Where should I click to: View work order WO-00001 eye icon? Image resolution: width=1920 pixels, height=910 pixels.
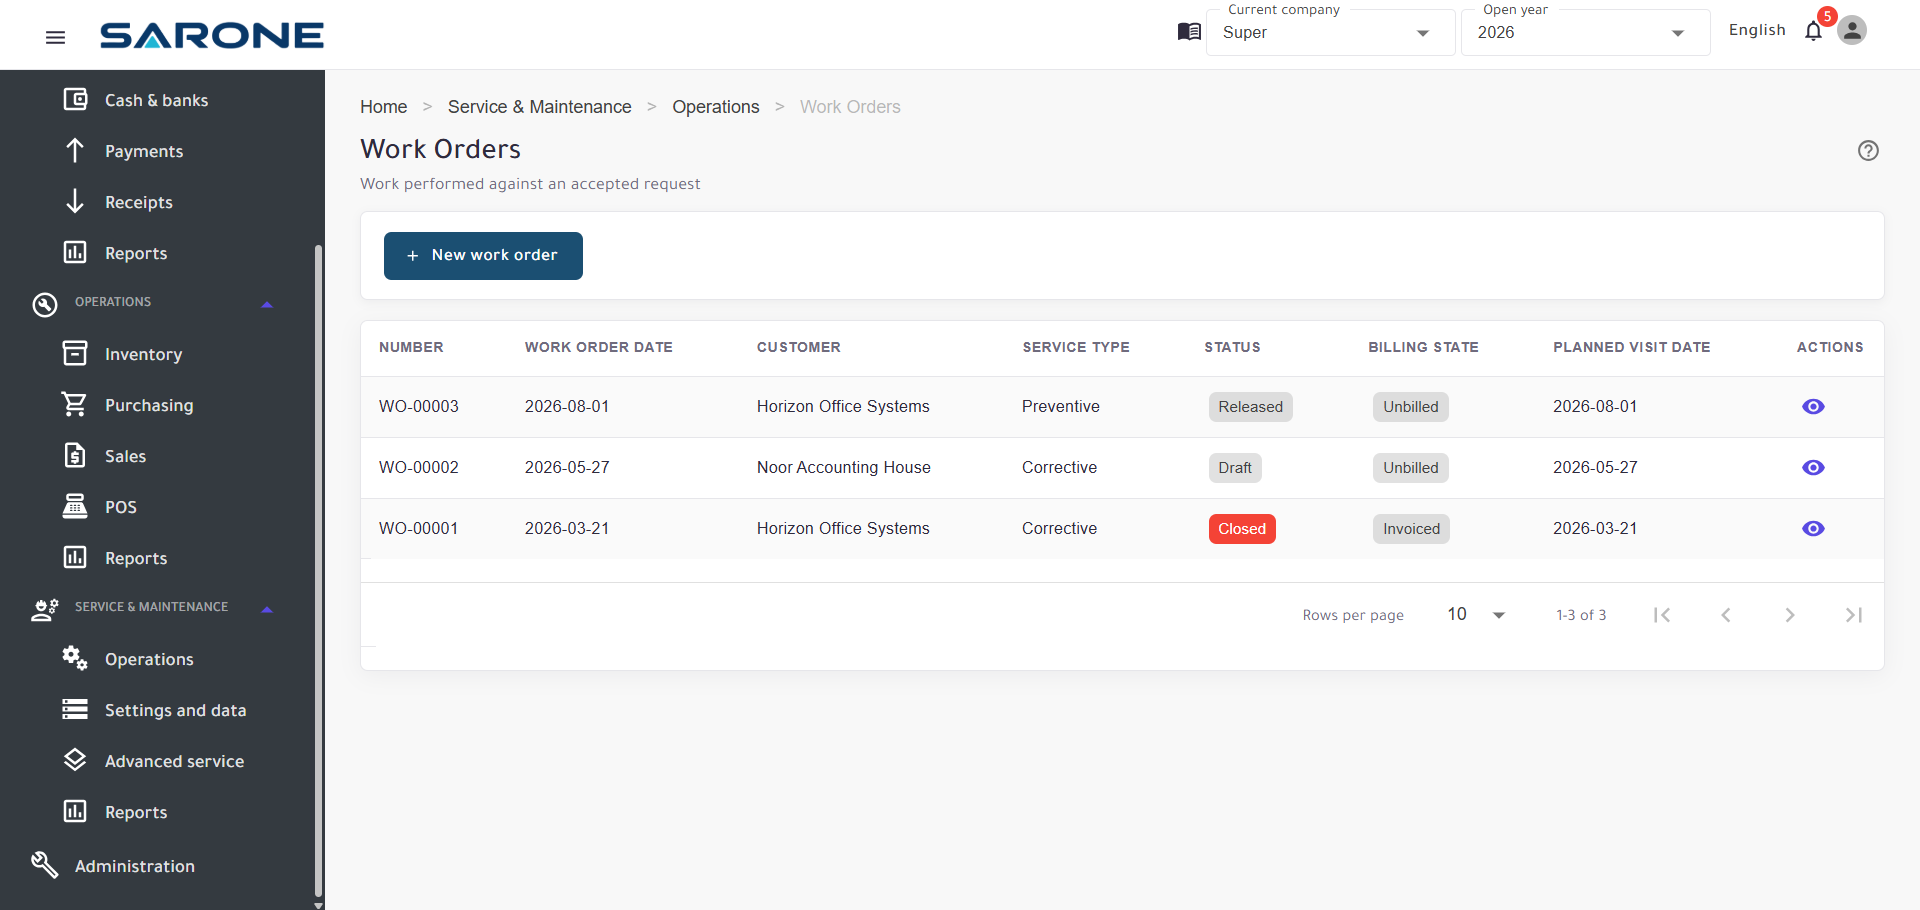tap(1813, 529)
